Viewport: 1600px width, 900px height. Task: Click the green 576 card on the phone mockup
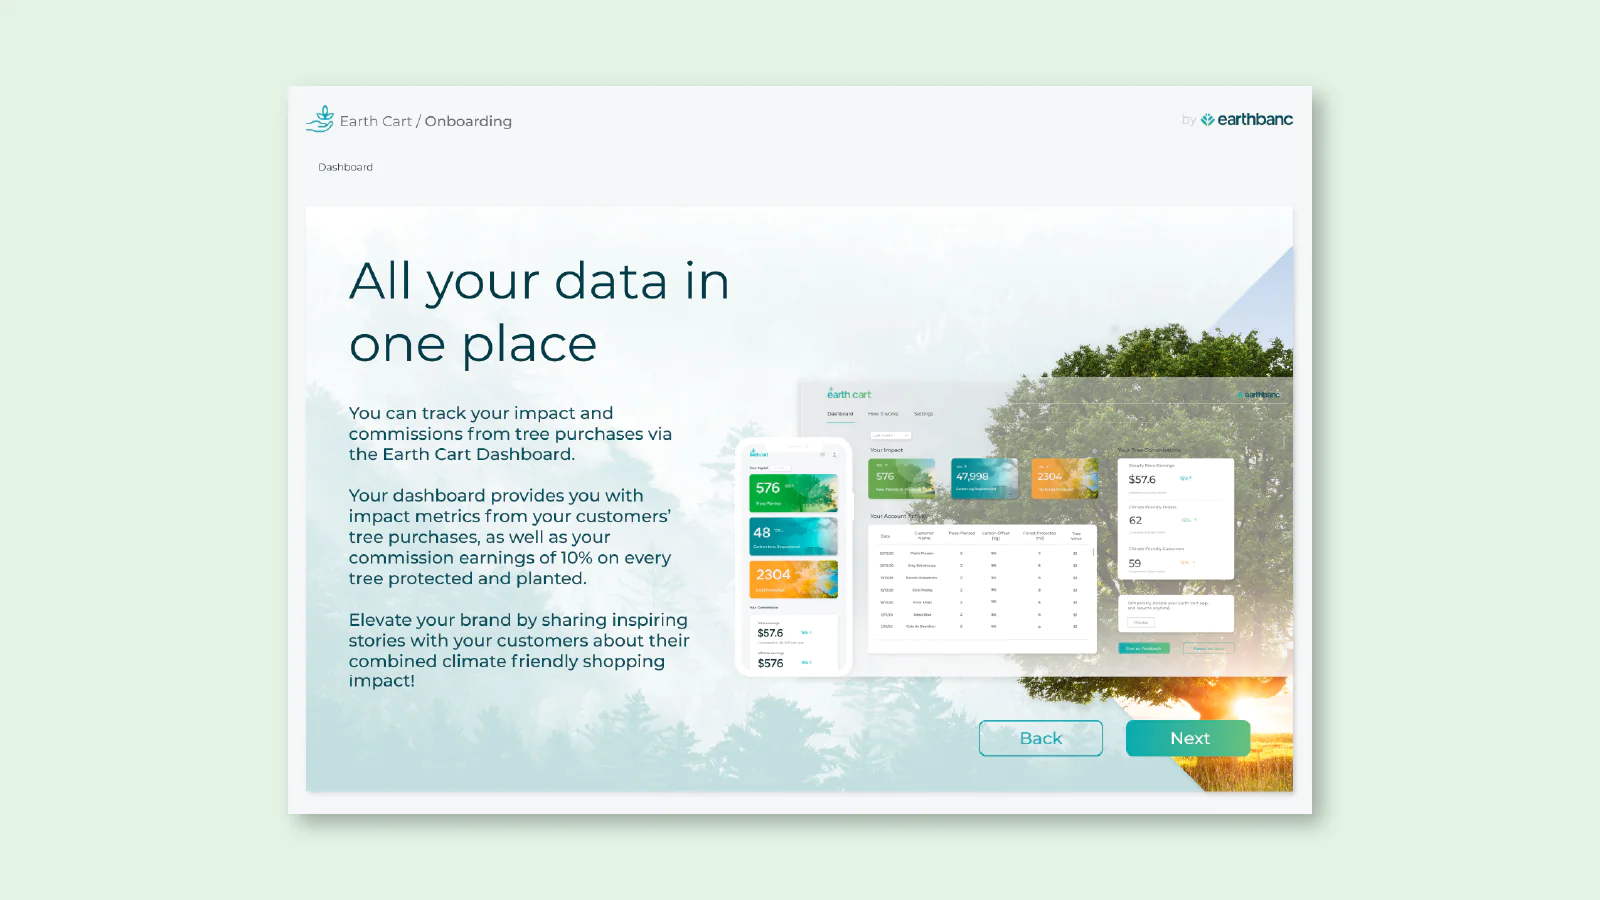793,493
